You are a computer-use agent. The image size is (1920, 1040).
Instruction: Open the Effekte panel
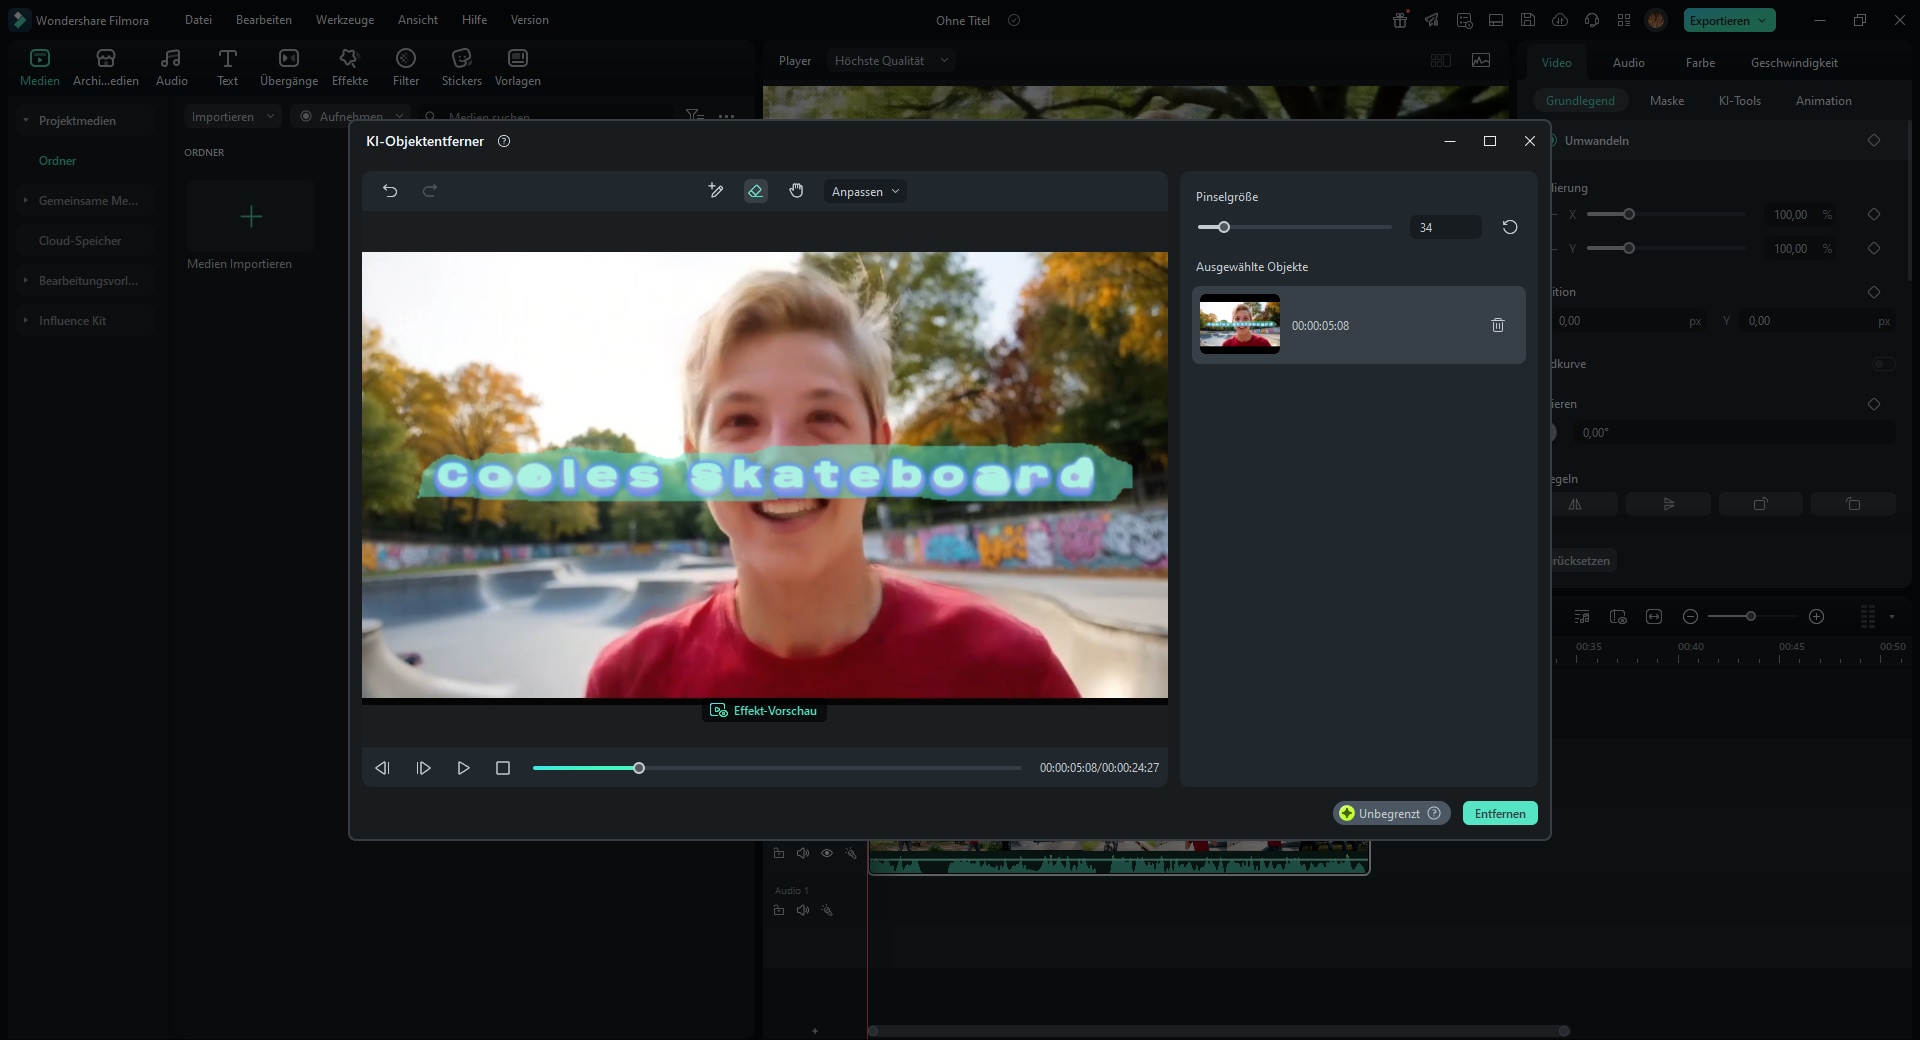(350, 67)
